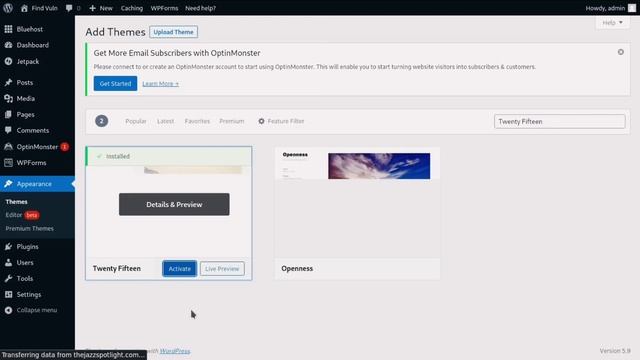Open the comments bubble icon in admin bar
Viewport: 640px width, 360px height.
coord(69,8)
